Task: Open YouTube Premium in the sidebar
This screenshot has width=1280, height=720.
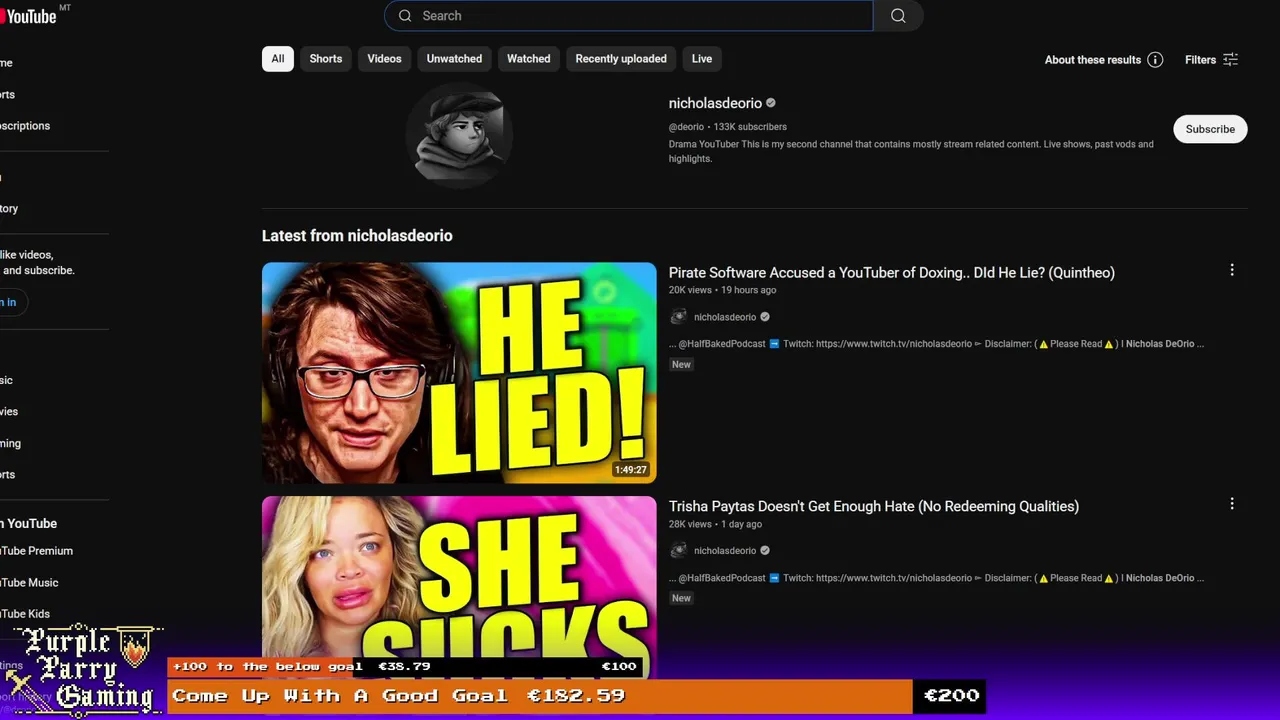Action: click(x=36, y=551)
